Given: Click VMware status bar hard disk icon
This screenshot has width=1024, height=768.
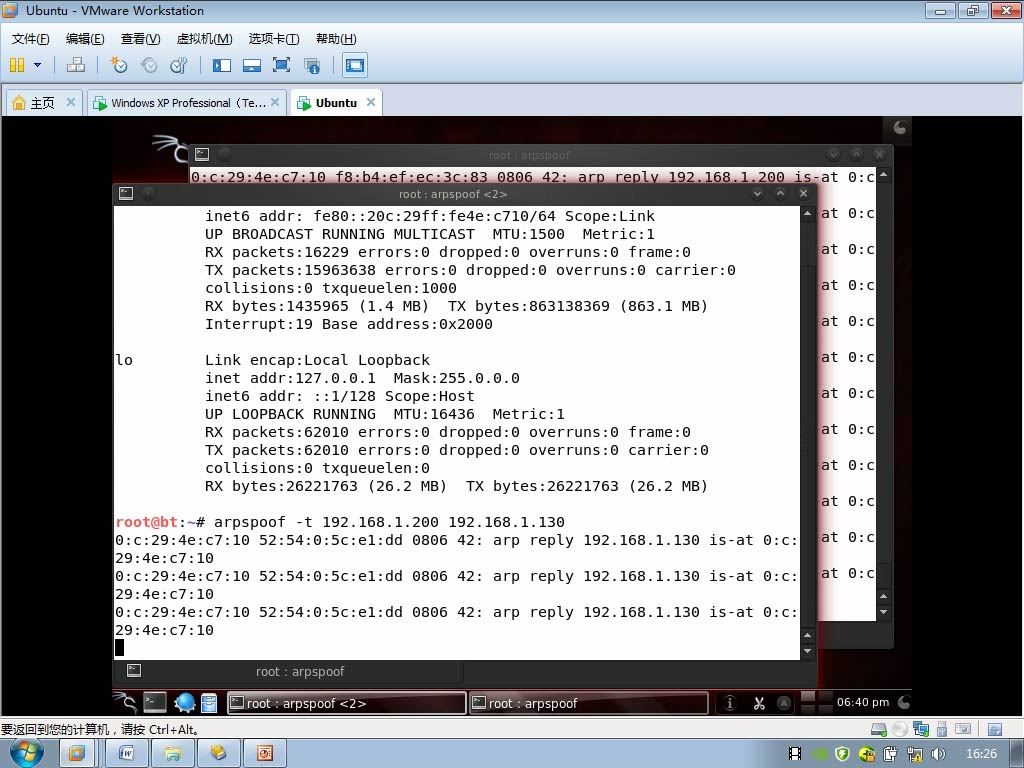Looking at the screenshot, I should pyautogui.click(x=879, y=729).
